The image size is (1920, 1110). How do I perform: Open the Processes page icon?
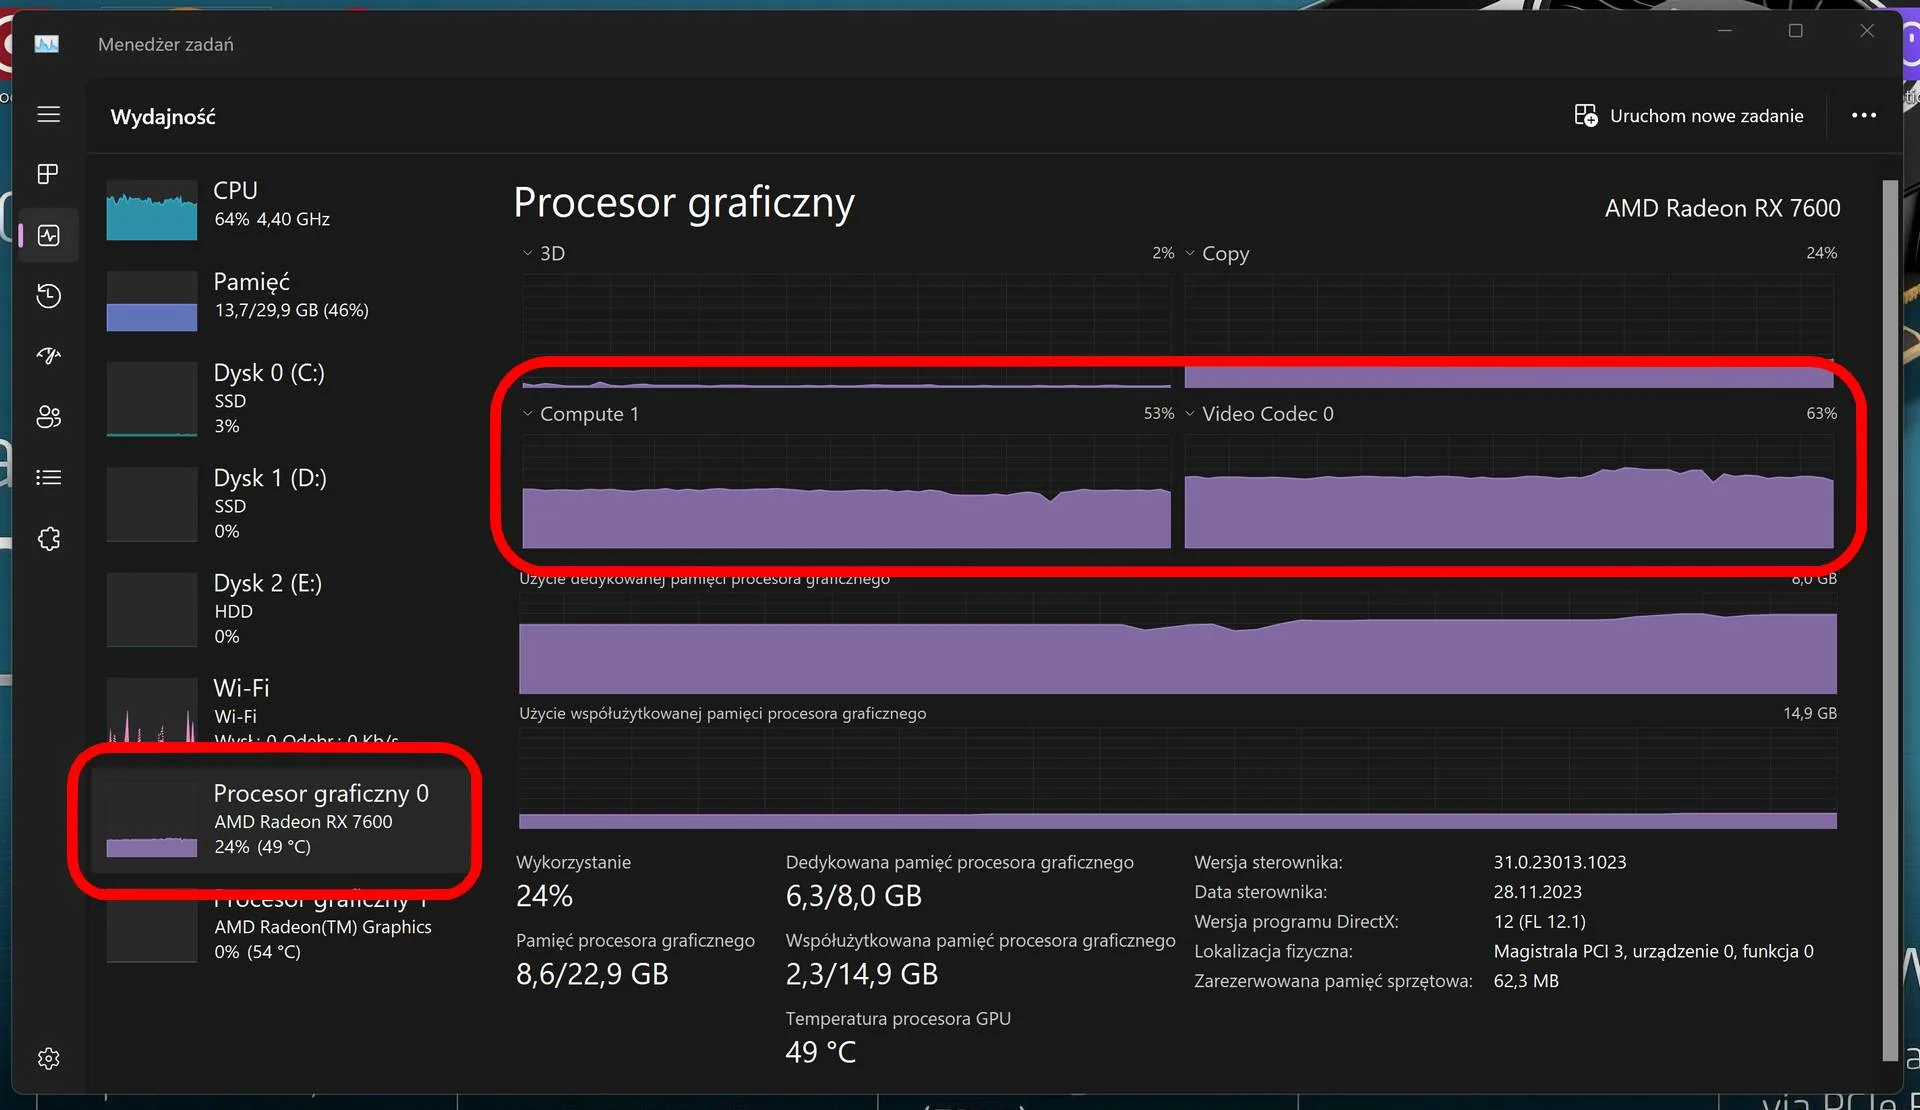[48, 174]
